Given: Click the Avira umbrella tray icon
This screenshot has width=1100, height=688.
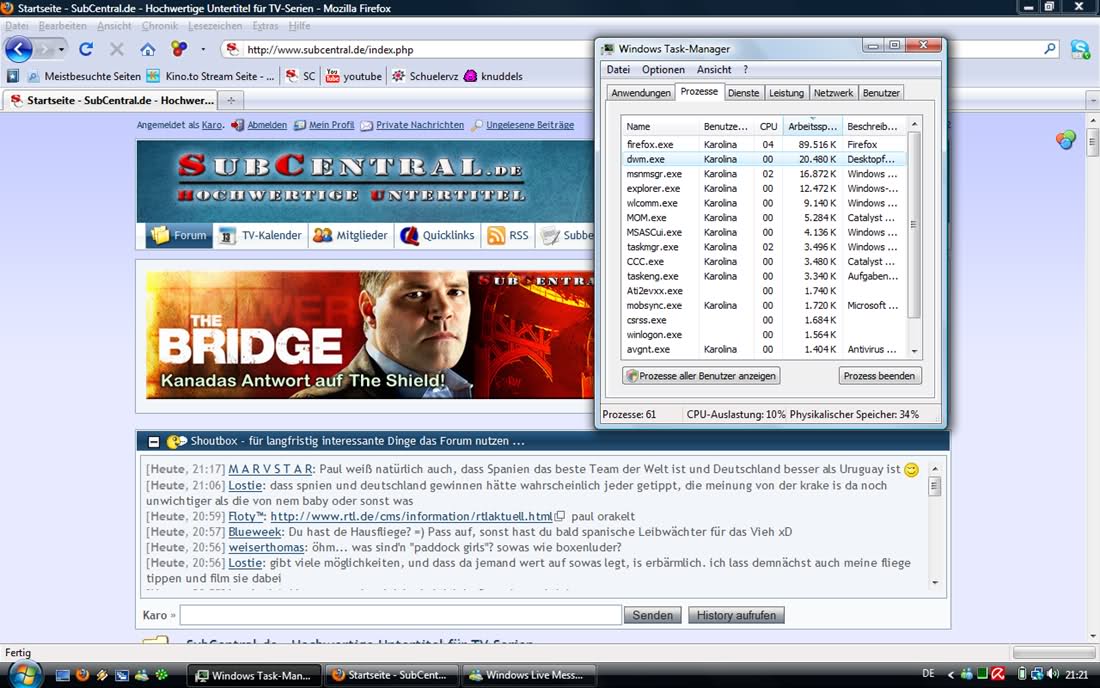Looking at the screenshot, I should coord(998,674).
